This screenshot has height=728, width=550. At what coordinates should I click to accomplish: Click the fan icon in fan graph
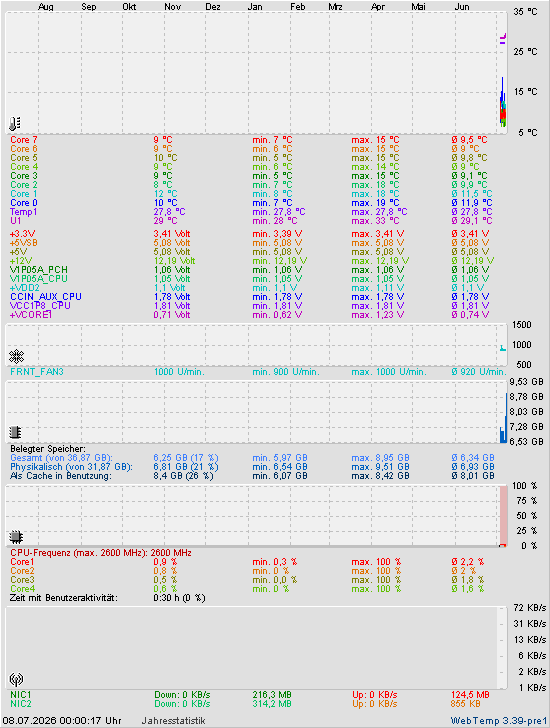click(16, 357)
